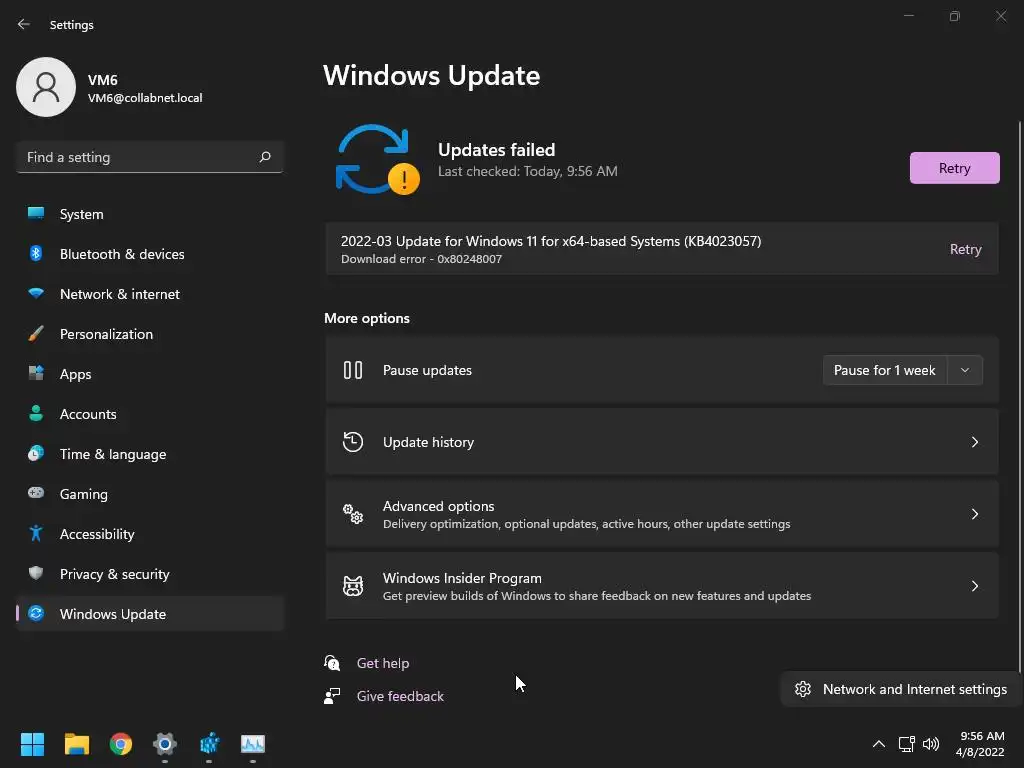Image resolution: width=1024 pixels, height=768 pixels.
Task: Select Time & language category
Action: 150,454
